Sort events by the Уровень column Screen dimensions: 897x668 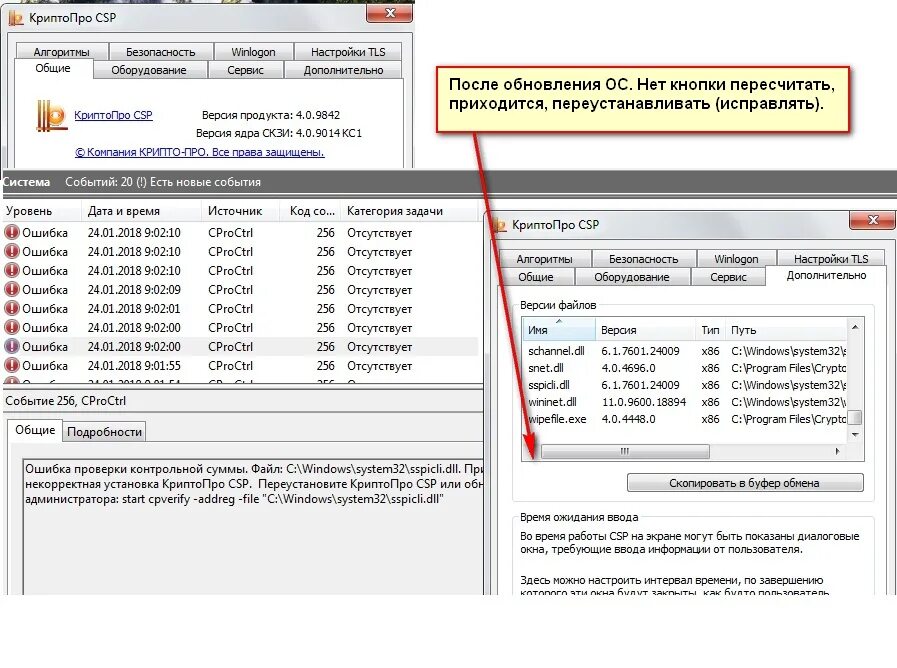pos(42,211)
